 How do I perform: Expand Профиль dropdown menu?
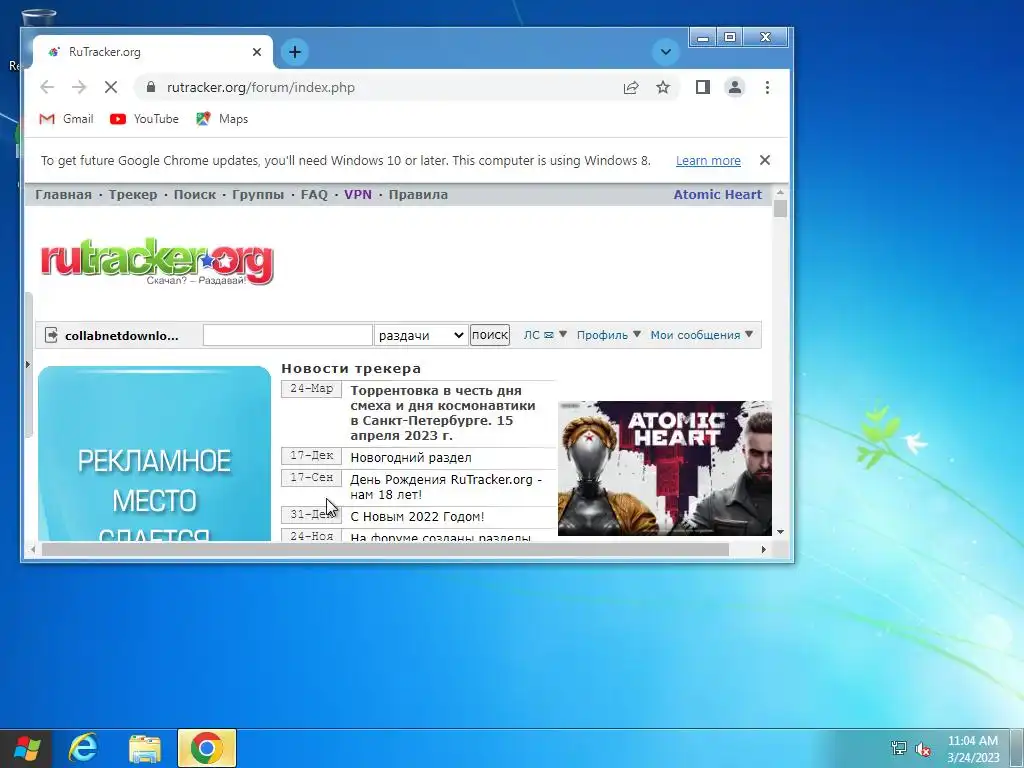pos(609,335)
